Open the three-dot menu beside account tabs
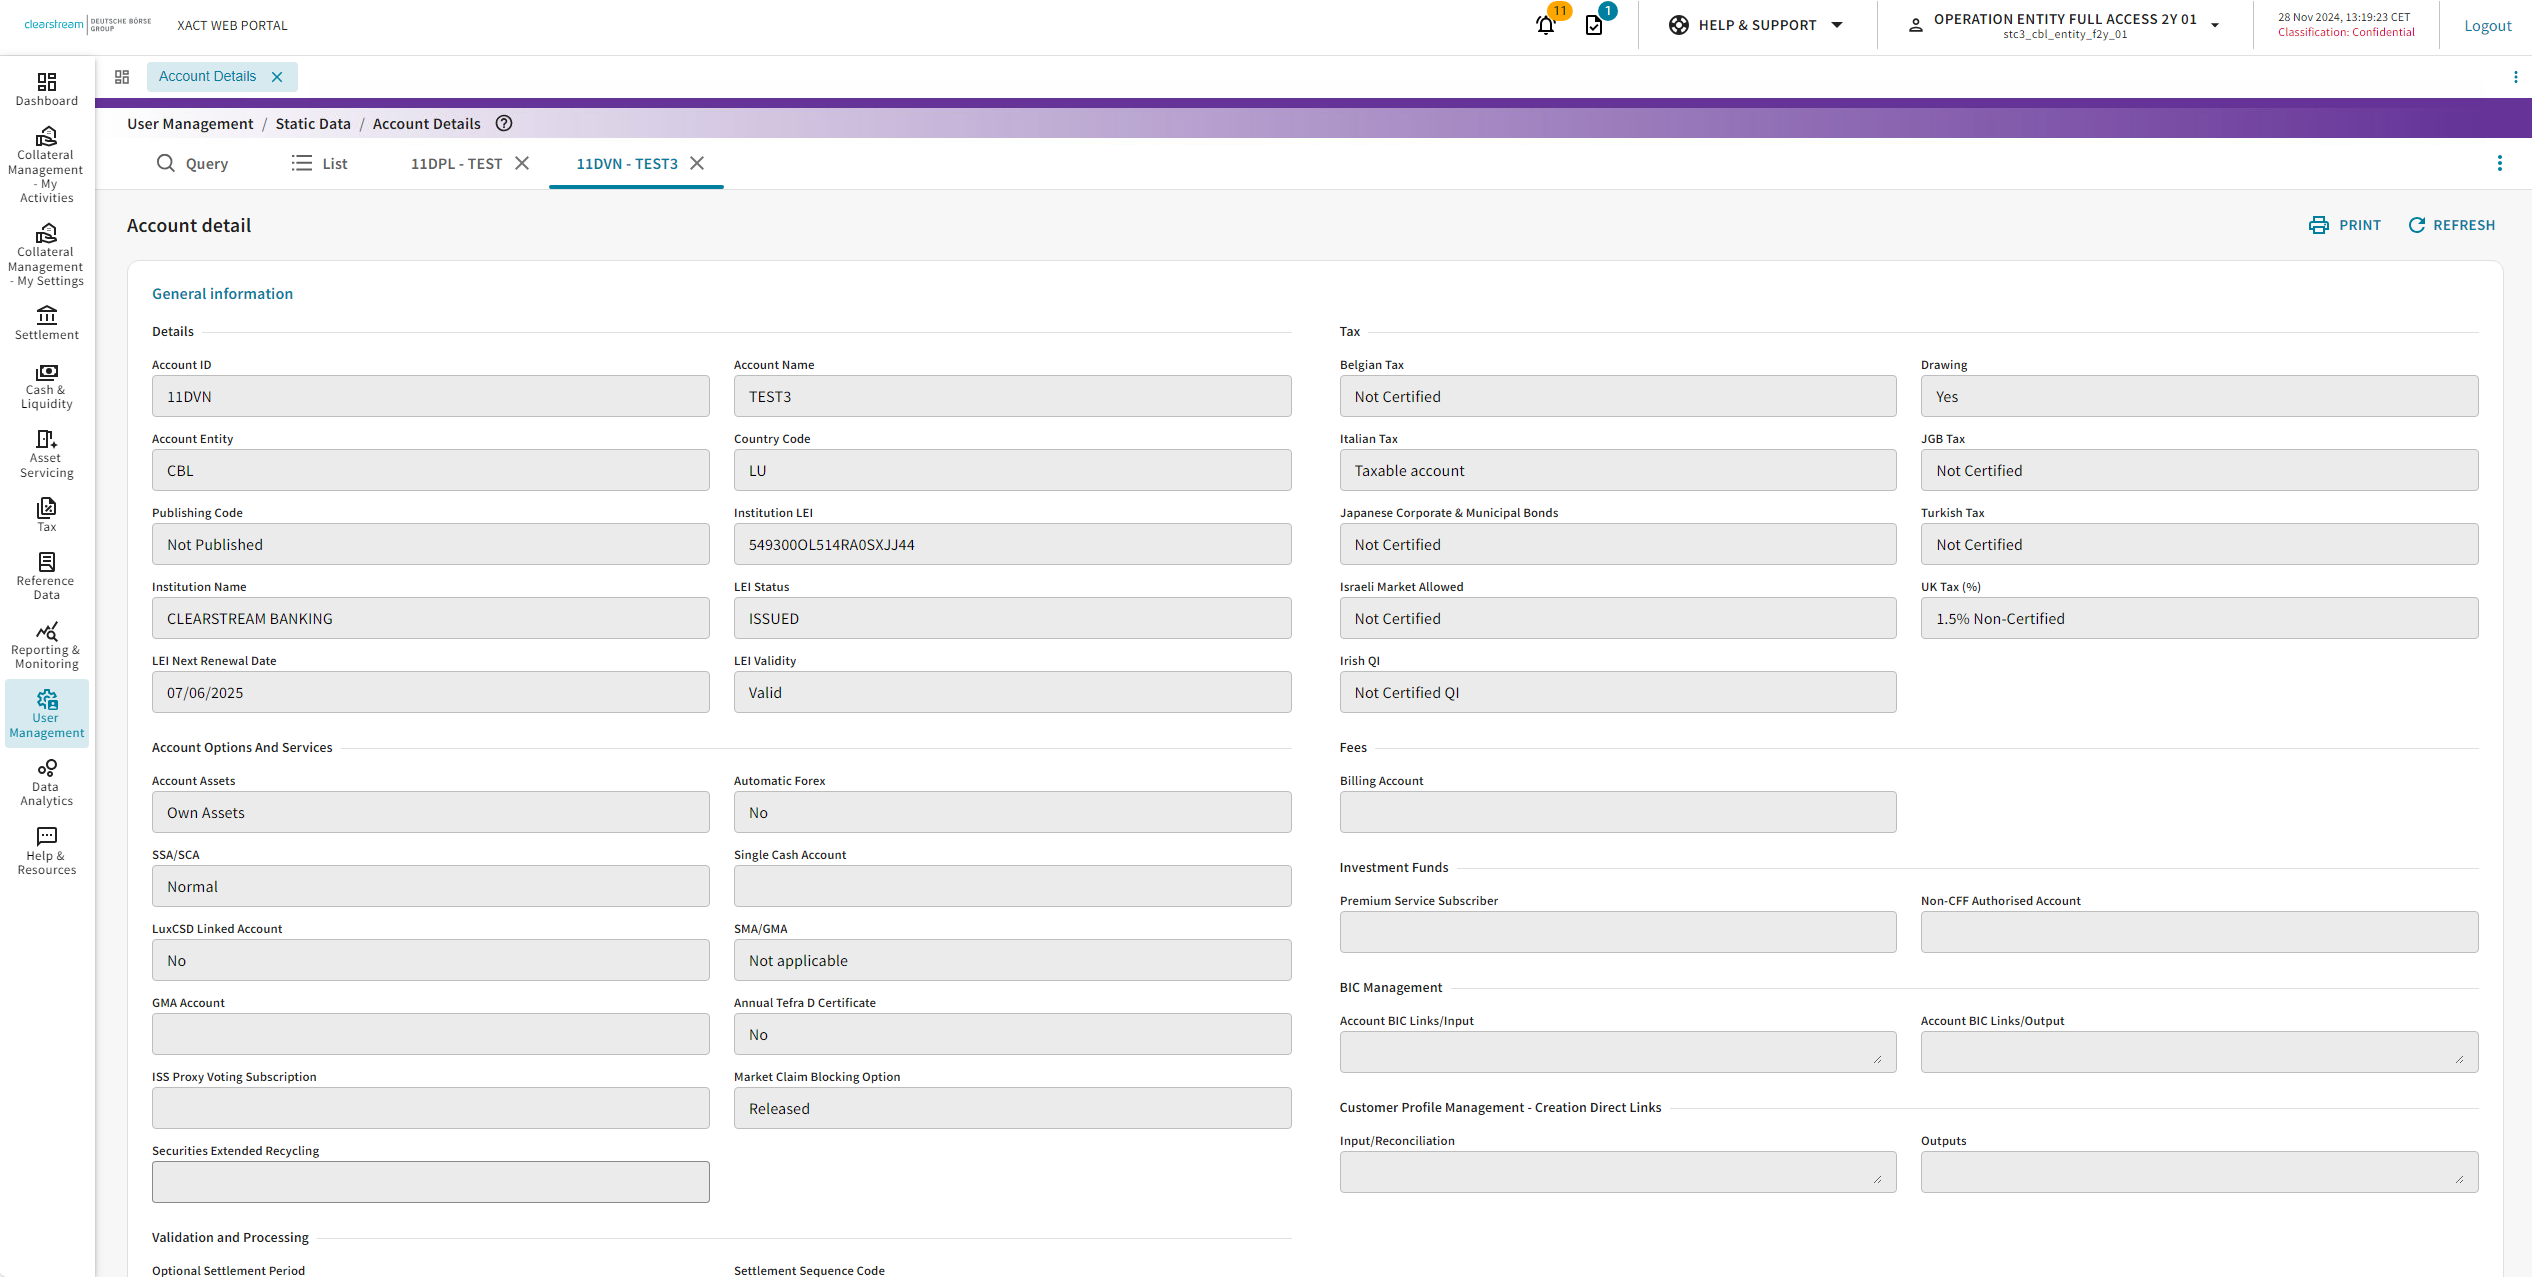The image size is (2532, 1277). 2499,163
